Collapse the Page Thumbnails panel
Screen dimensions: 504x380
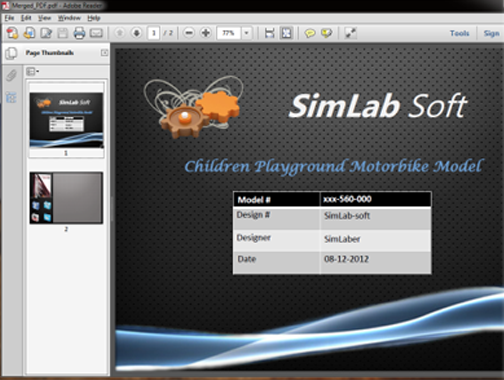104,53
